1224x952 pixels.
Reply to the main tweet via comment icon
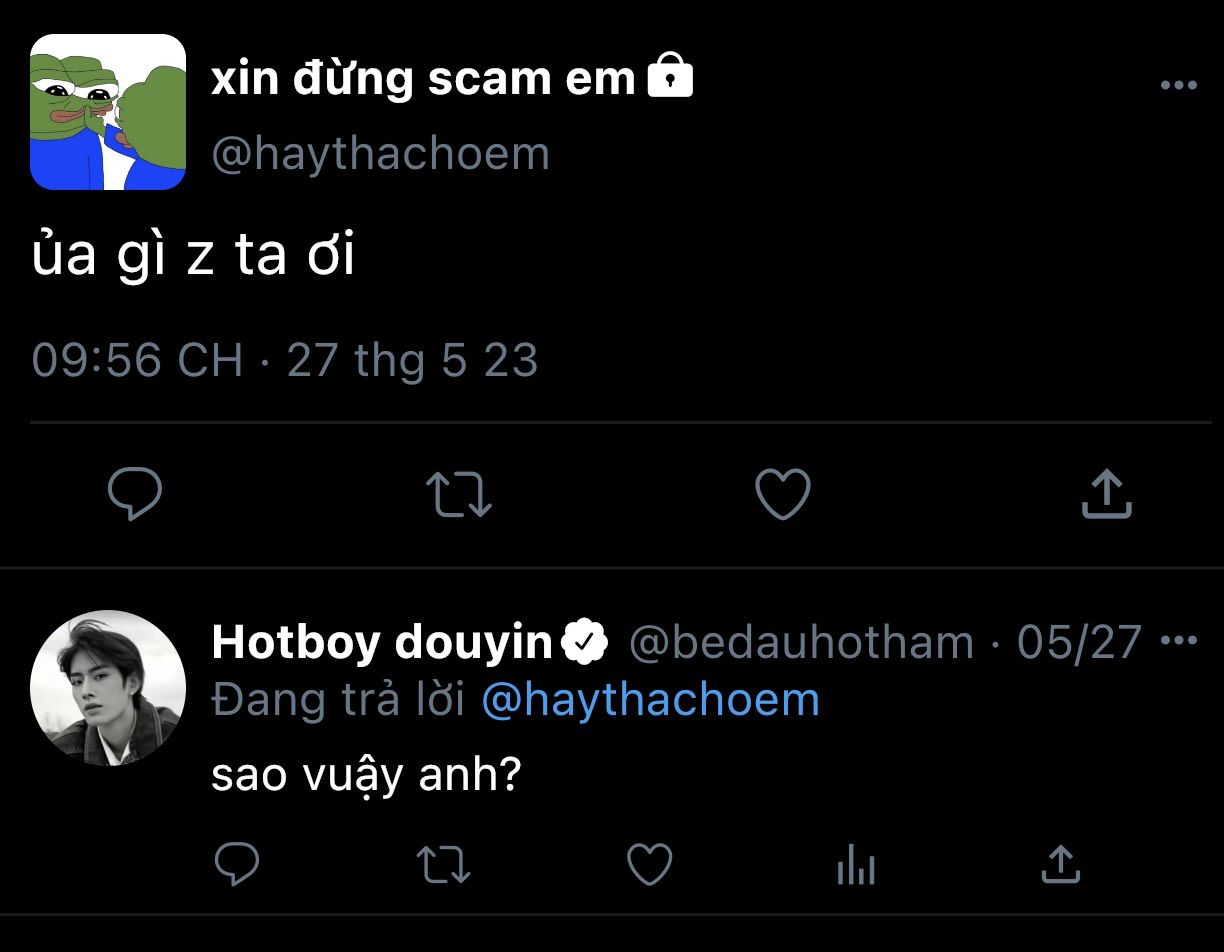pos(135,495)
